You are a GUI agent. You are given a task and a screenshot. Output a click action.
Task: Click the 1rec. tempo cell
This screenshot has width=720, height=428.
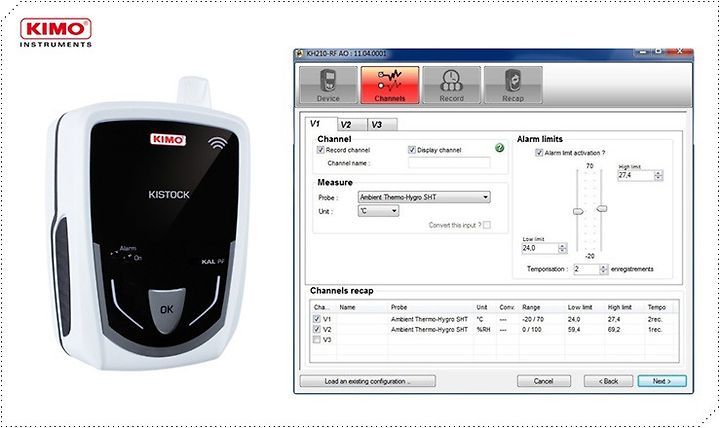655,330
